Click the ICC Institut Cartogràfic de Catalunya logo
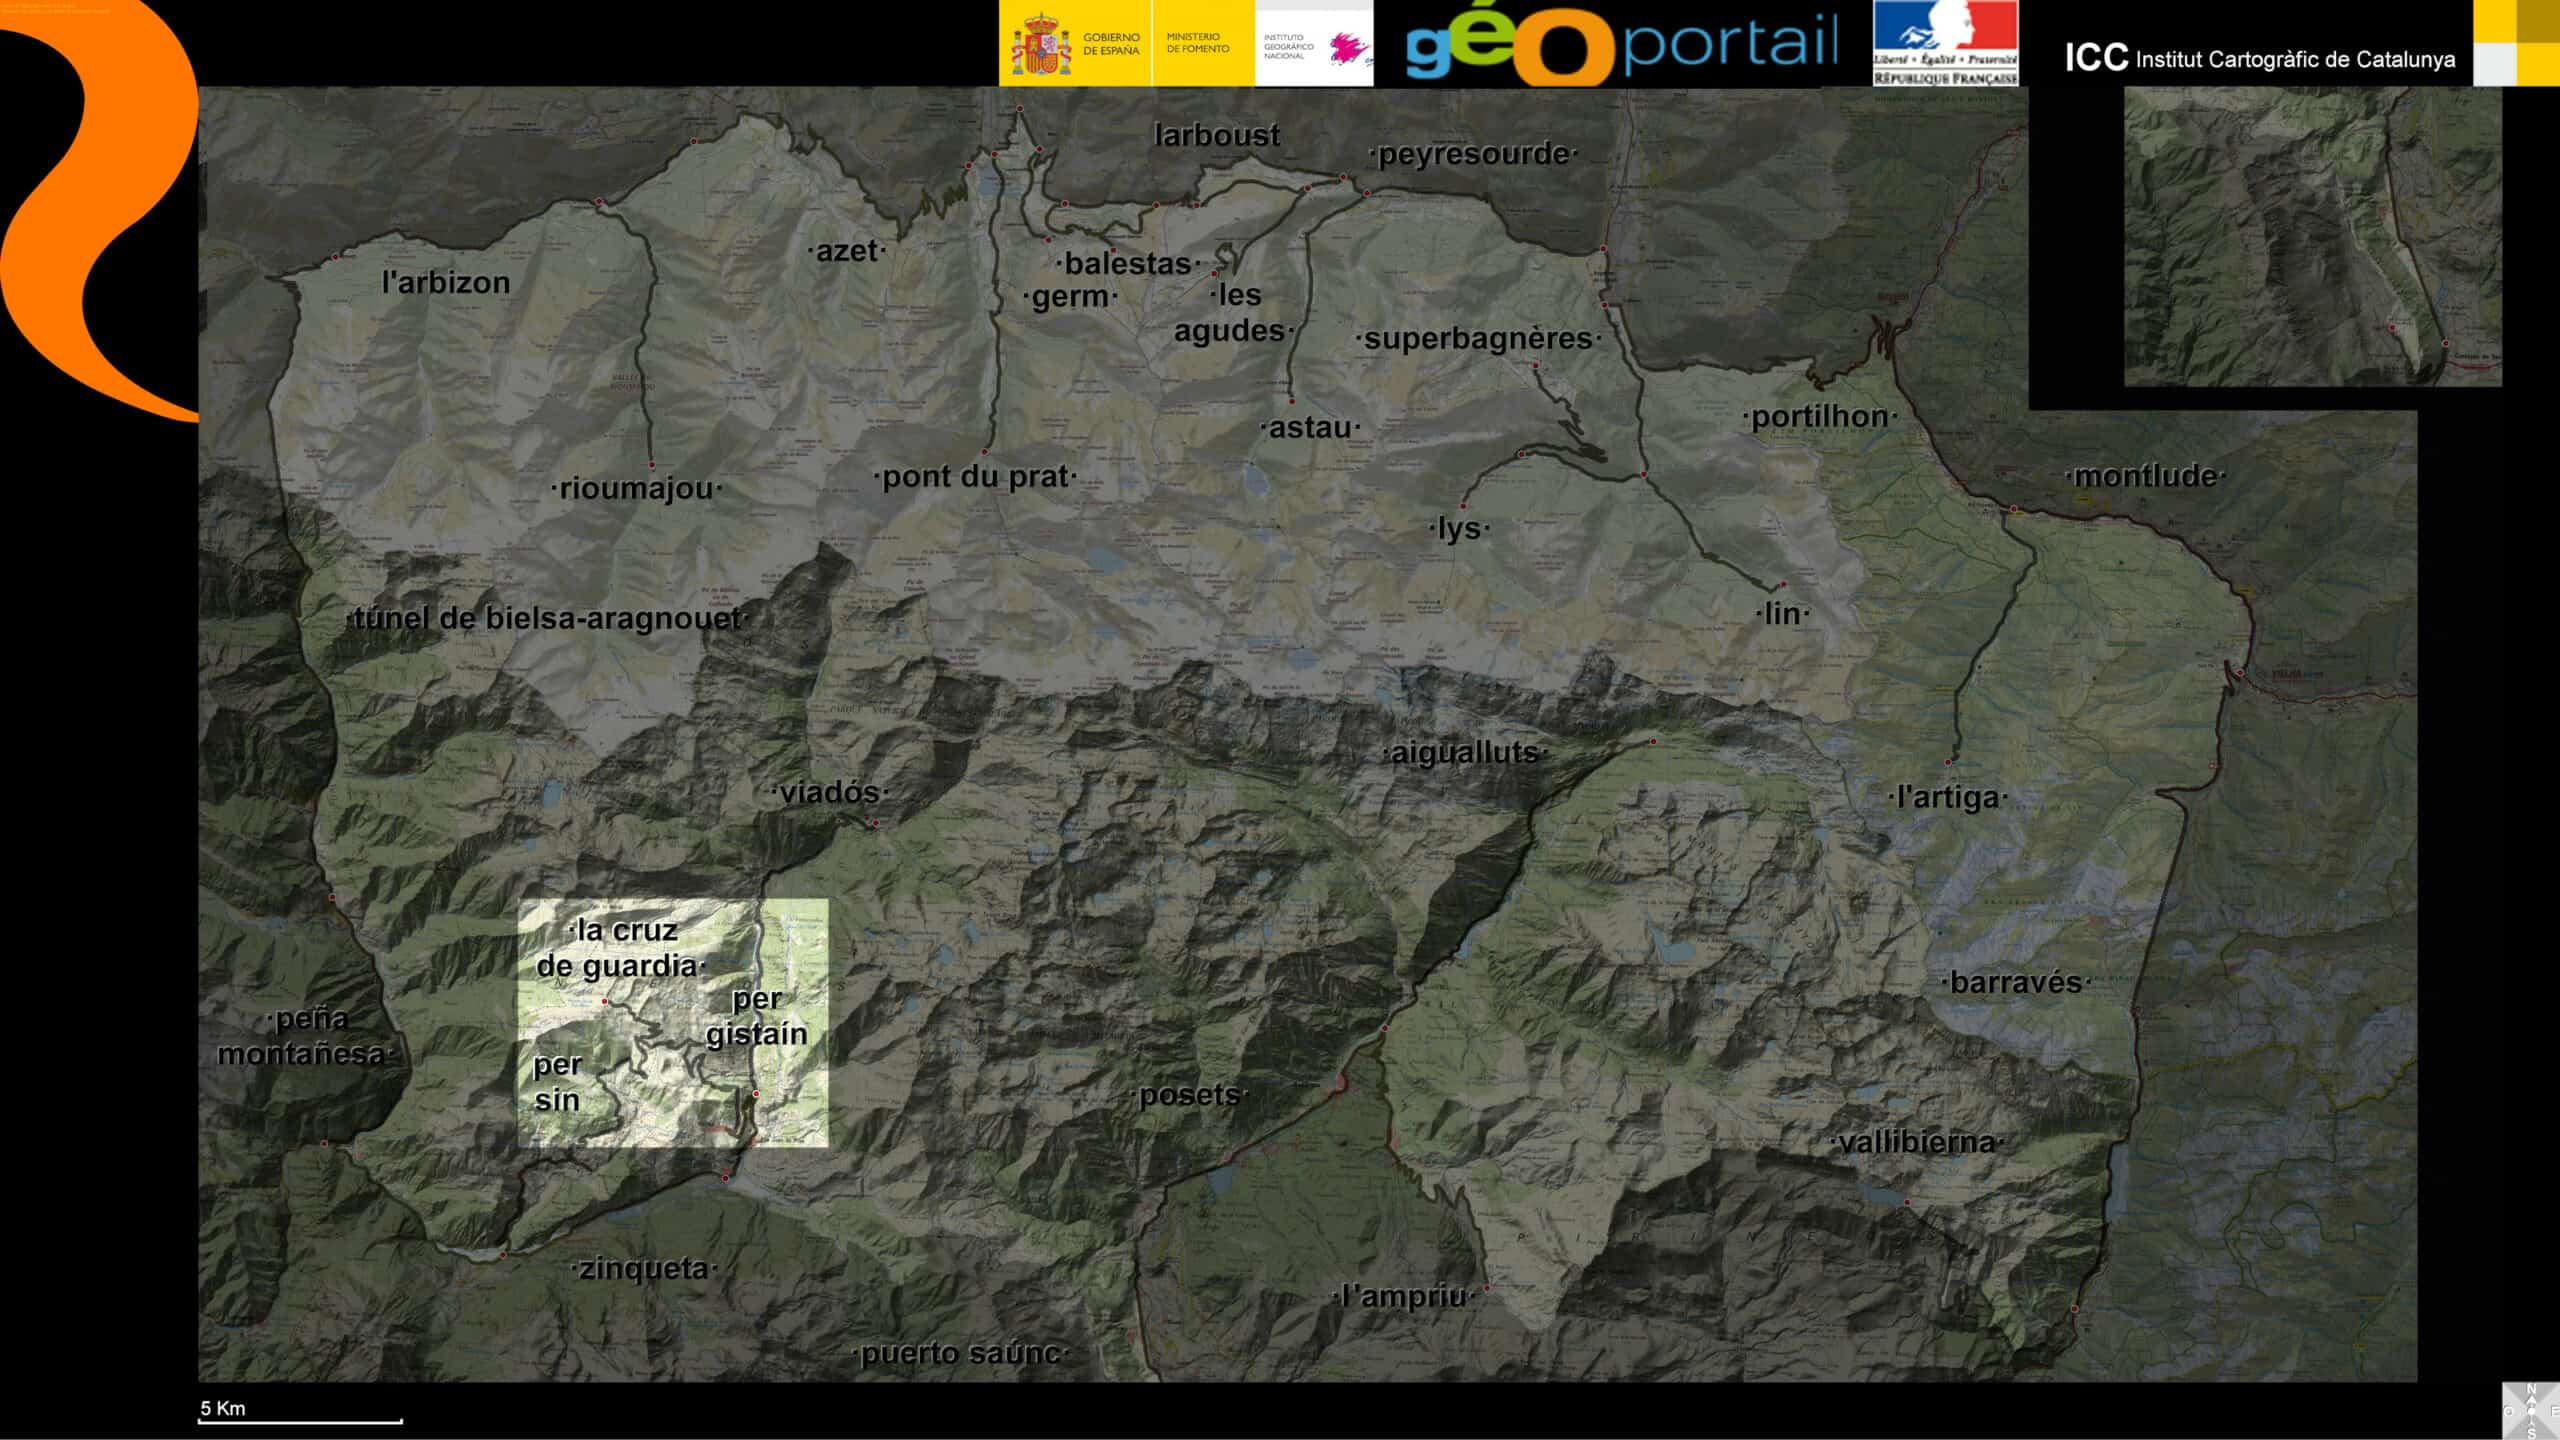This screenshot has width=2560, height=1440. pyautogui.click(x=2259, y=59)
